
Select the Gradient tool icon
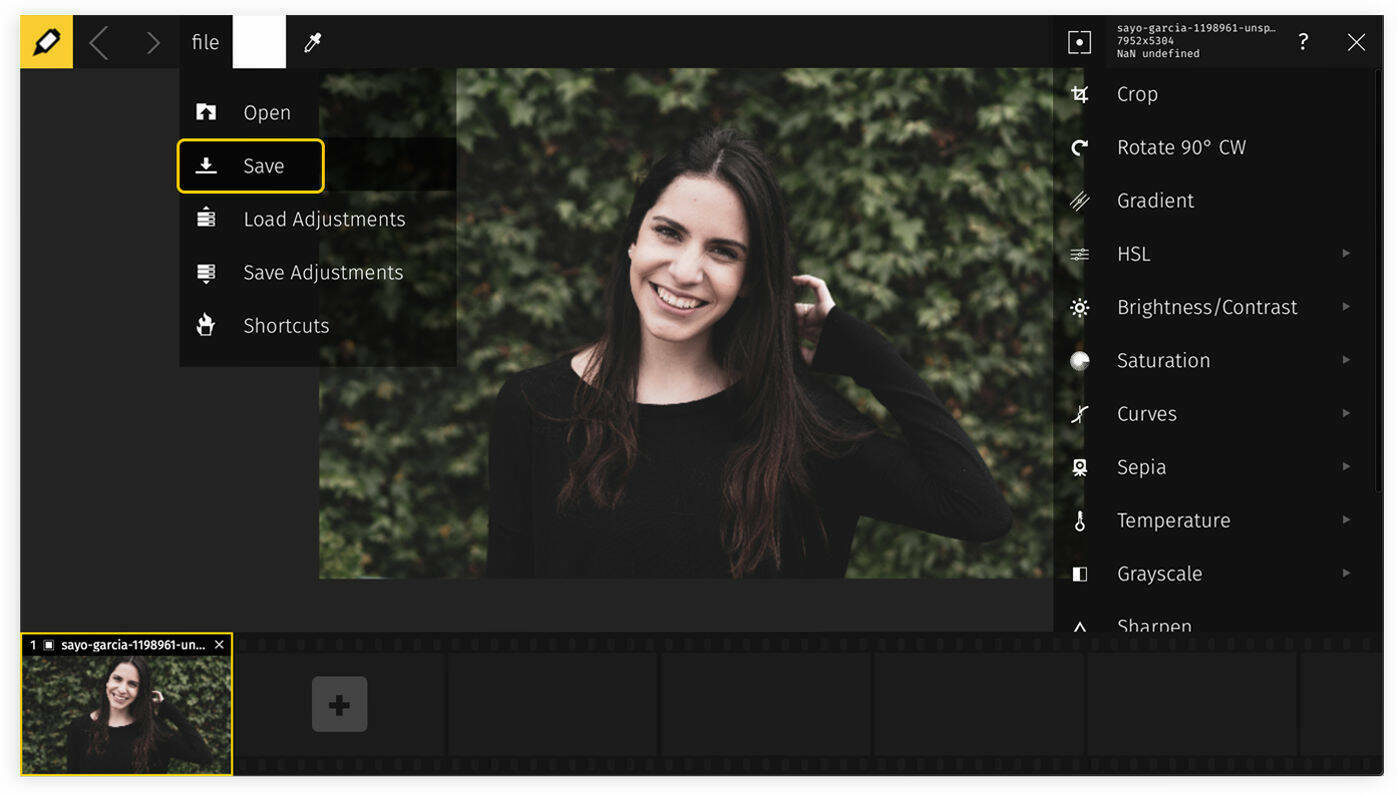pos(1080,200)
